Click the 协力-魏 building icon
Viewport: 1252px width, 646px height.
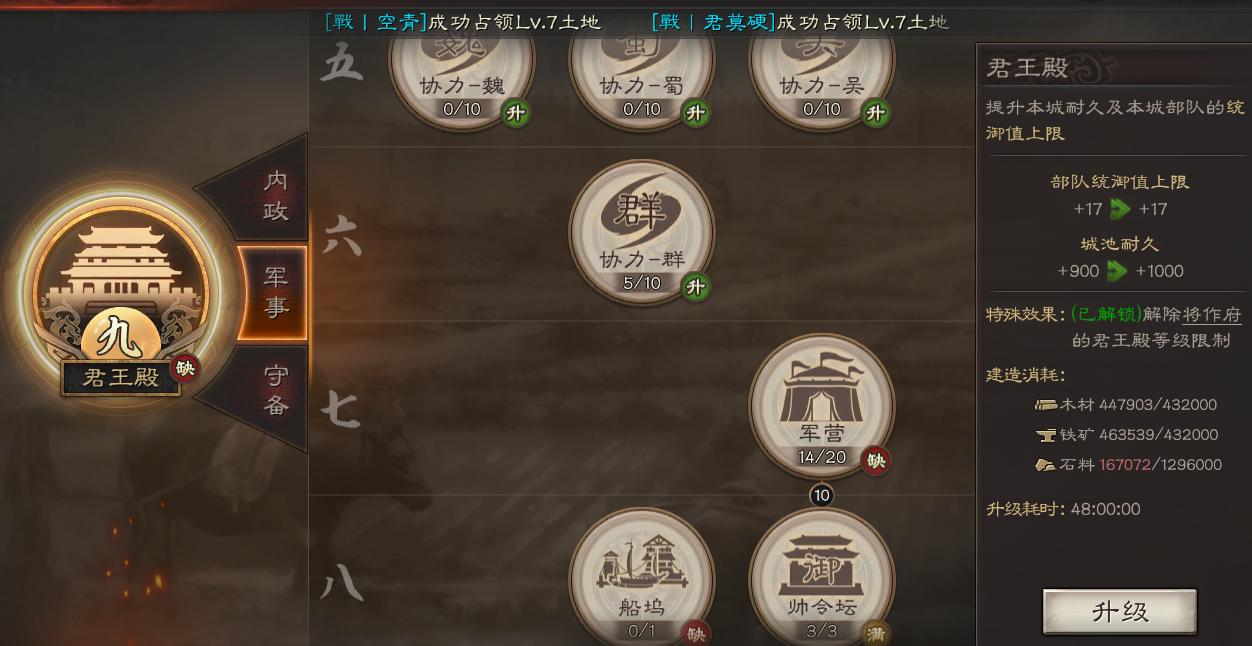[461, 68]
